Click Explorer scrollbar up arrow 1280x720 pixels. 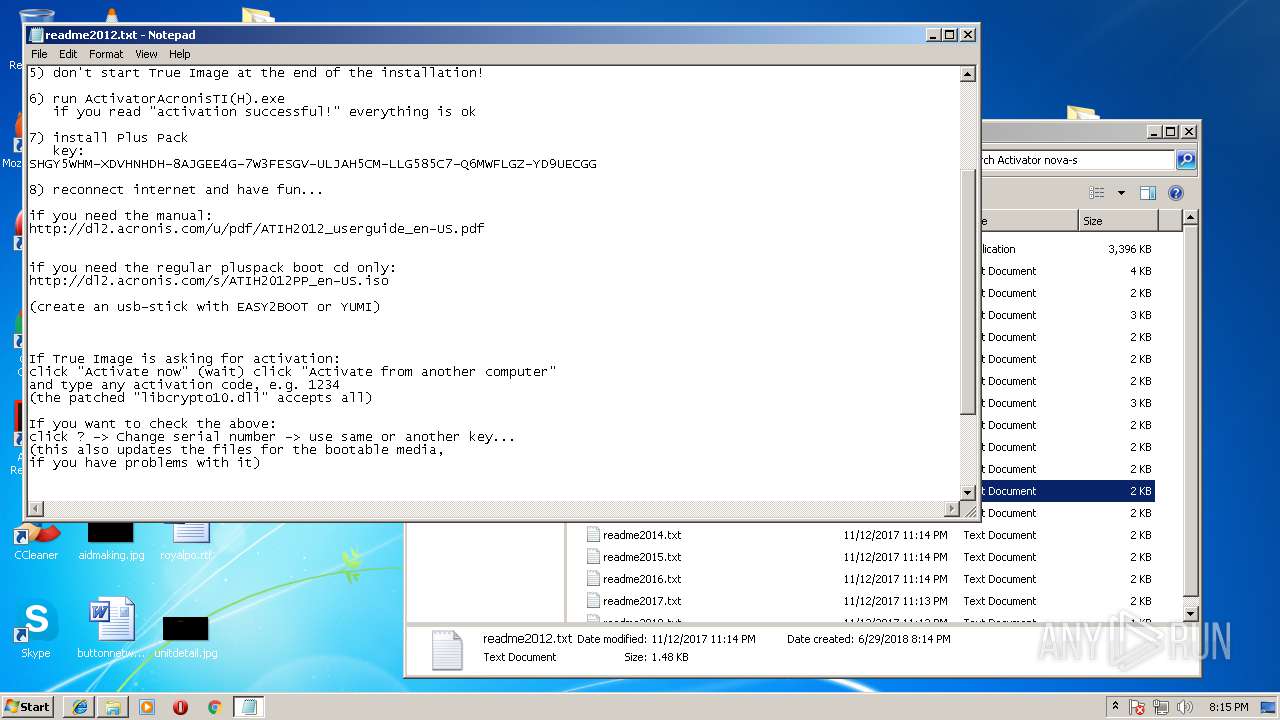click(x=1190, y=217)
